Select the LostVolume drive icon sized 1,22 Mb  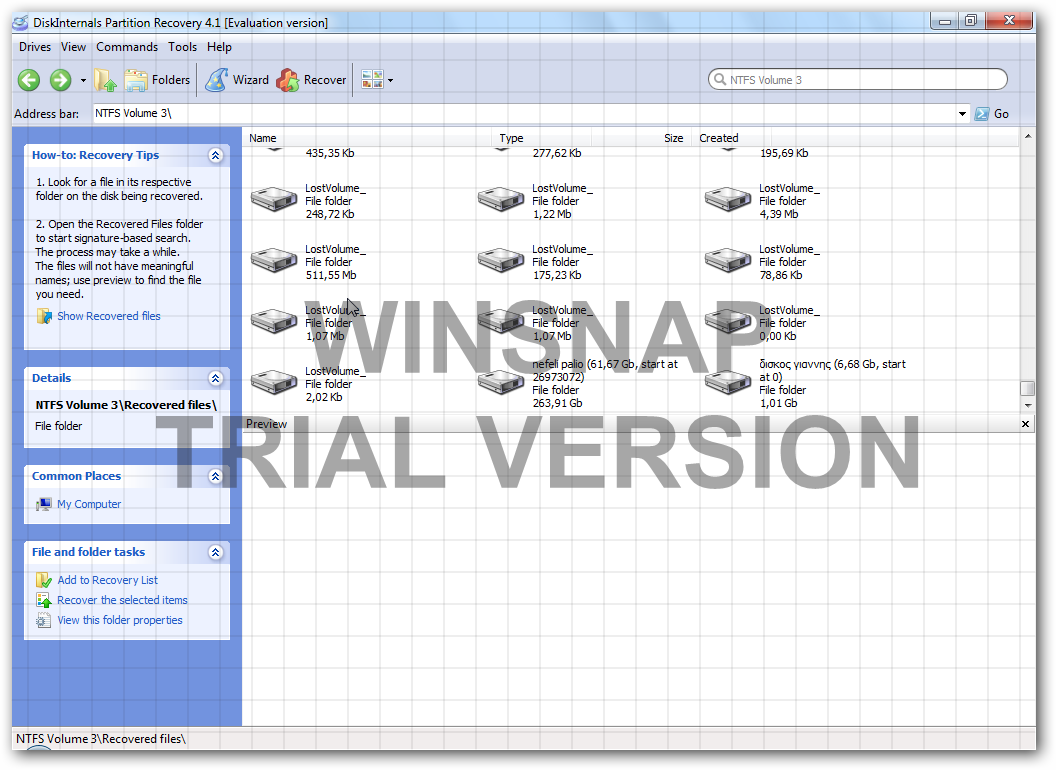pyautogui.click(x=501, y=199)
